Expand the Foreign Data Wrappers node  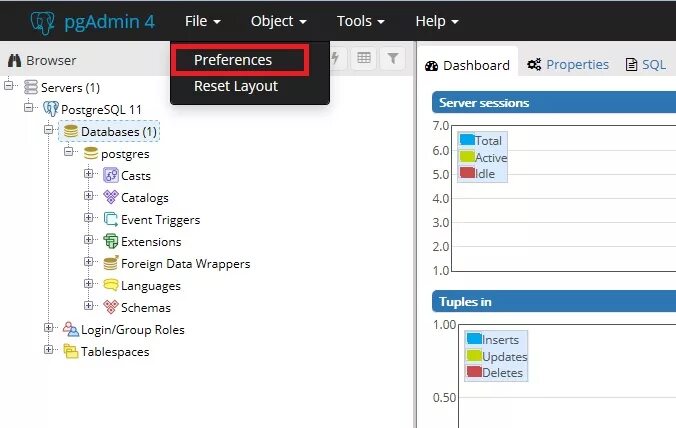[88, 261]
